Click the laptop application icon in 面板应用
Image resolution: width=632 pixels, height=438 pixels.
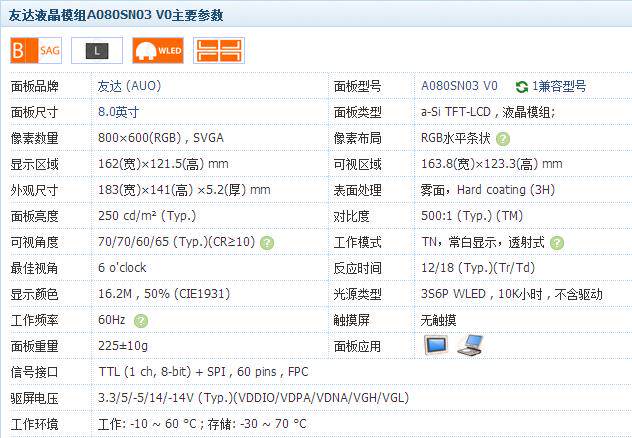(x=470, y=345)
